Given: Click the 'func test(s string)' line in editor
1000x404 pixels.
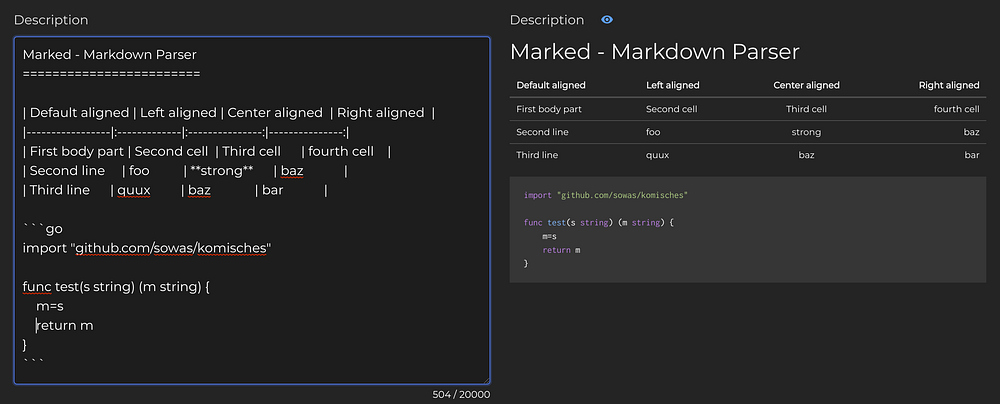Looking at the screenshot, I should 116,287.
